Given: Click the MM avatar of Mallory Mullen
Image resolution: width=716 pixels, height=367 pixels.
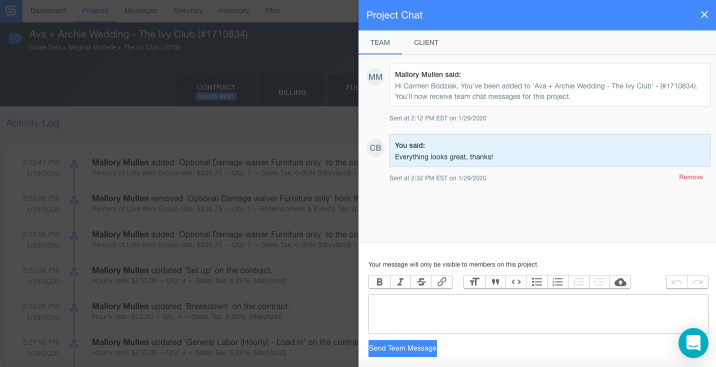Looking at the screenshot, I should point(375,77).
